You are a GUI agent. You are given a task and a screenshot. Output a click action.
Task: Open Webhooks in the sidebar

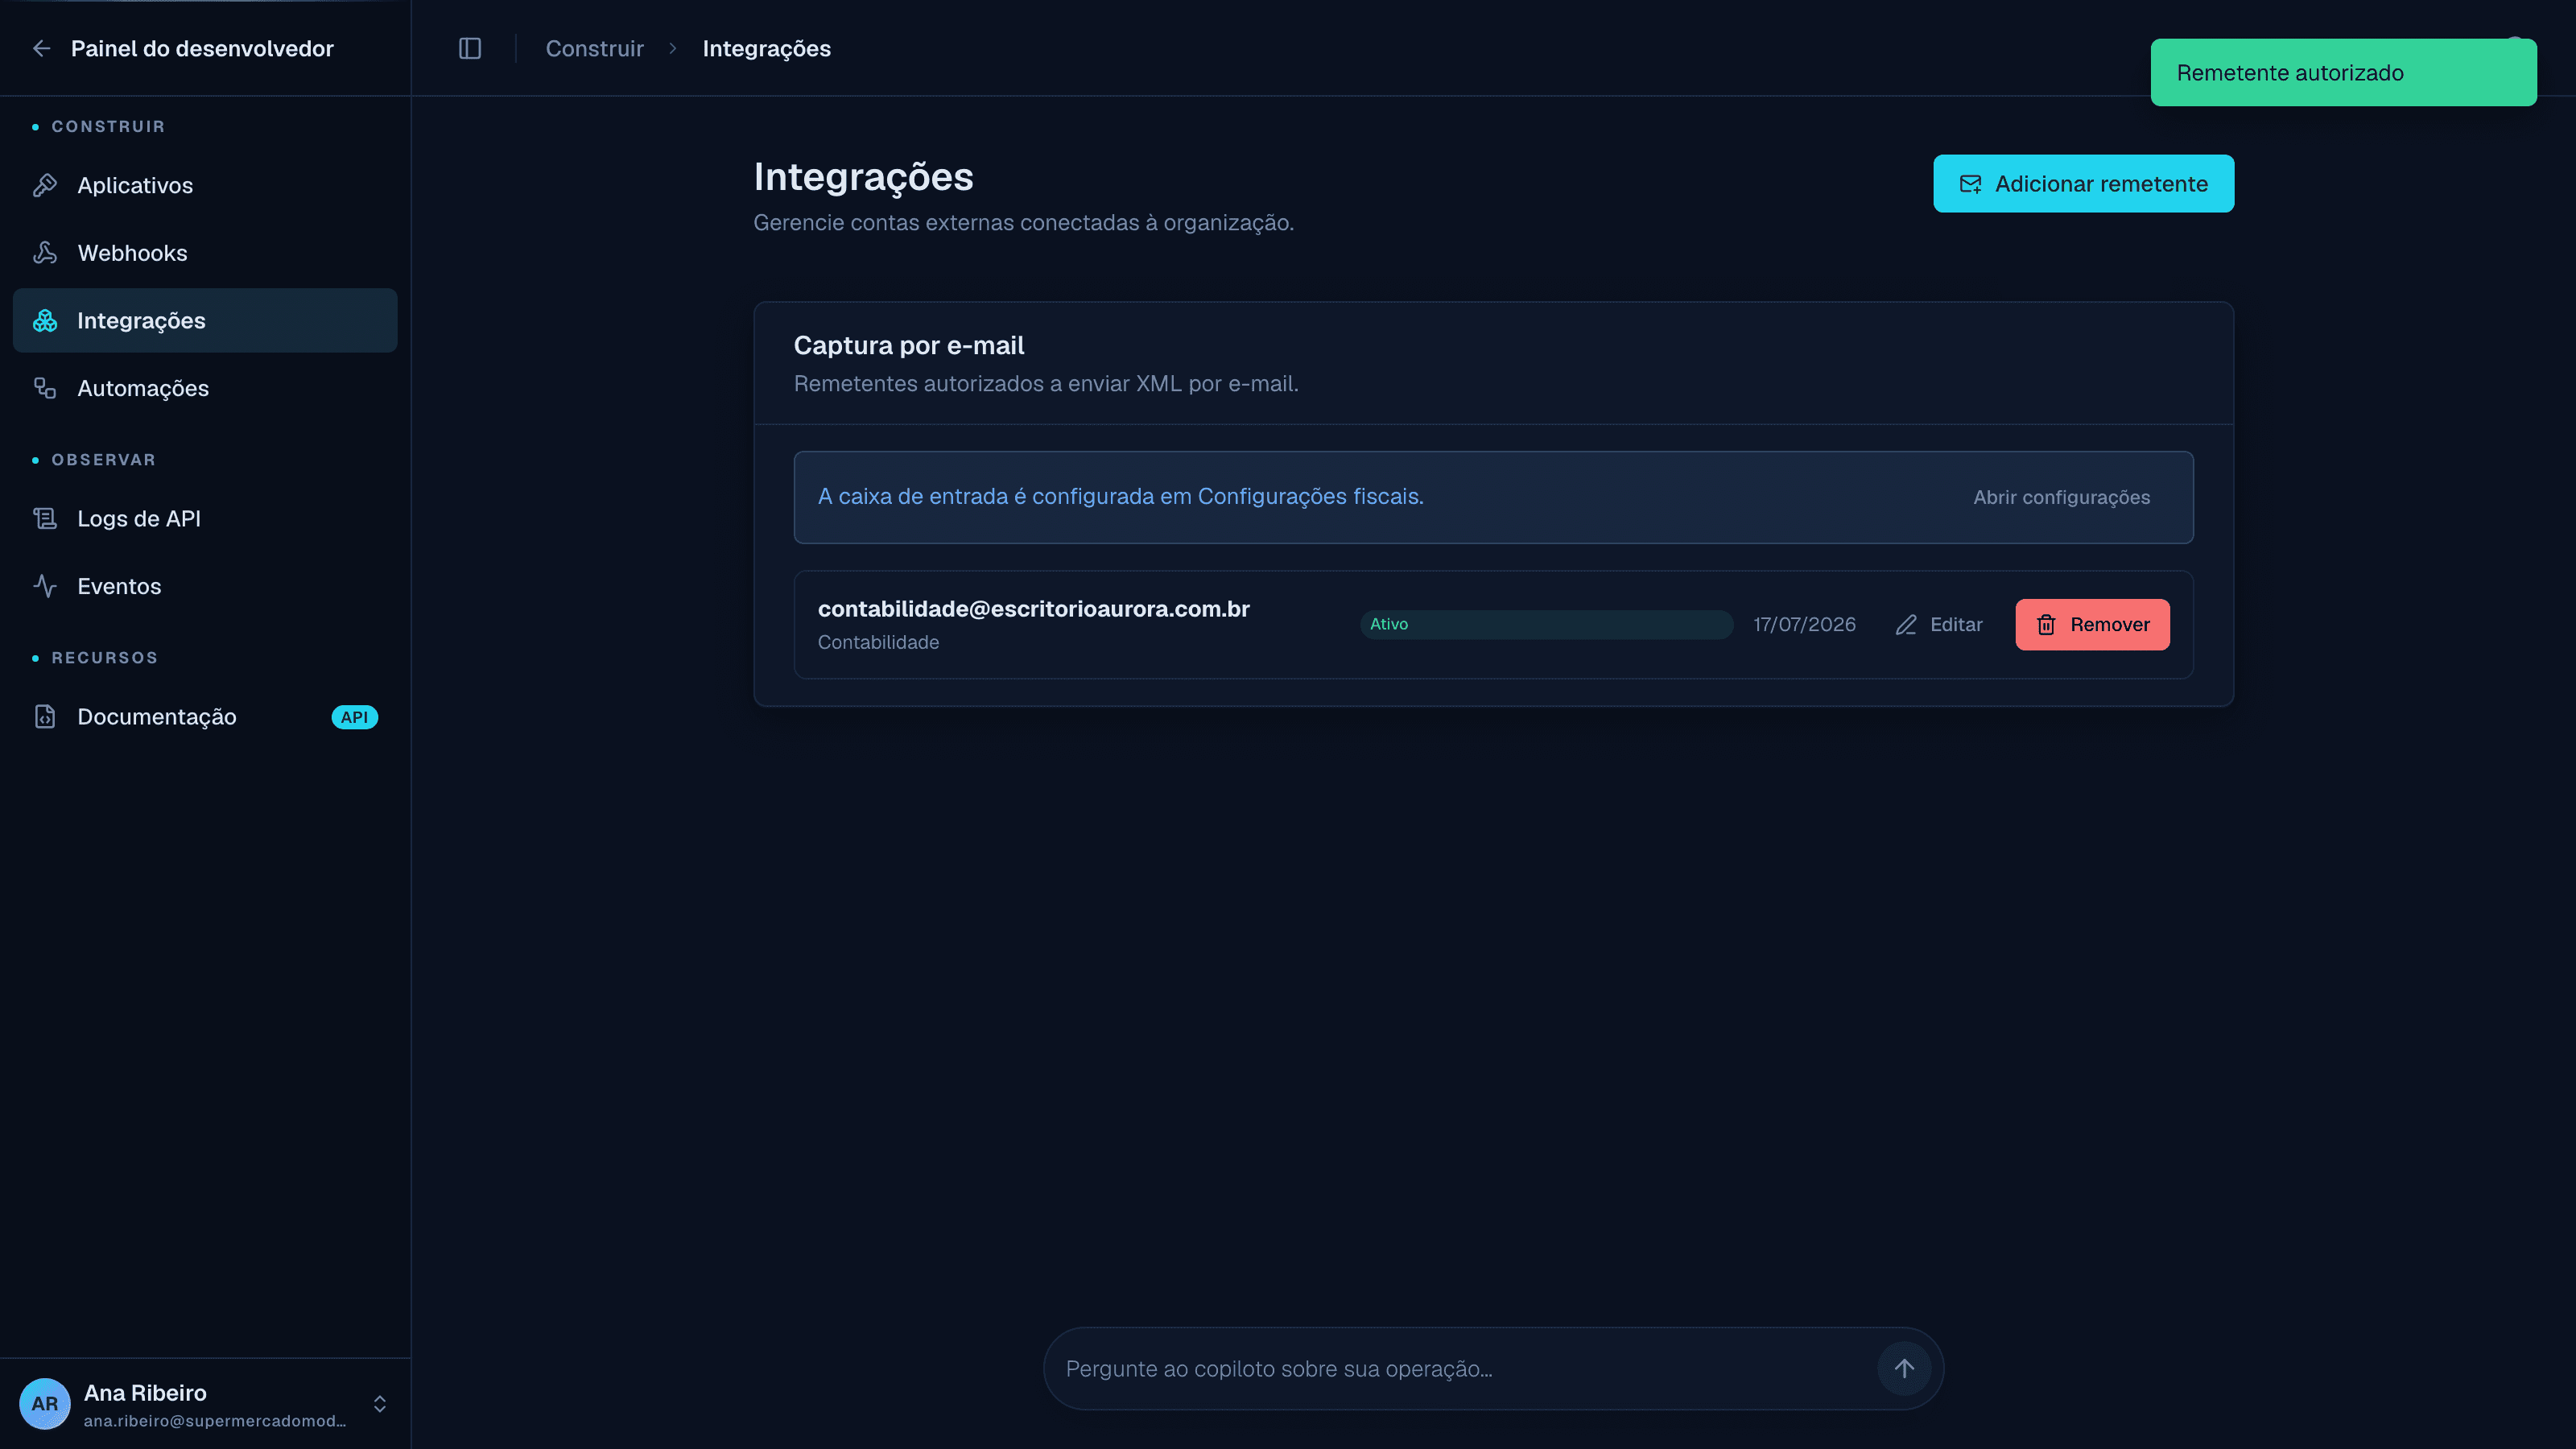click(205, 253)
